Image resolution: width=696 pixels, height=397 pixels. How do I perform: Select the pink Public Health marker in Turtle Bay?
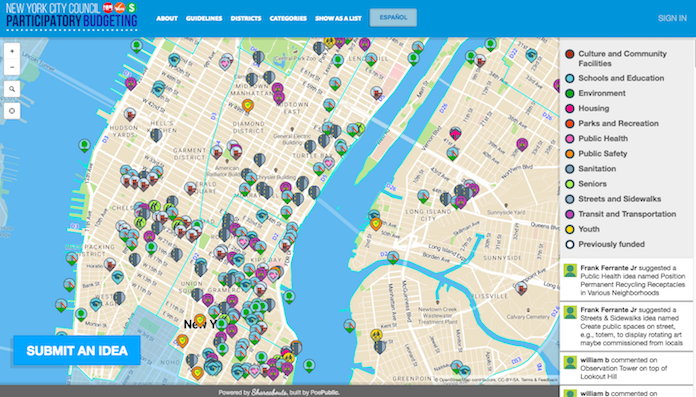[329, 163]
